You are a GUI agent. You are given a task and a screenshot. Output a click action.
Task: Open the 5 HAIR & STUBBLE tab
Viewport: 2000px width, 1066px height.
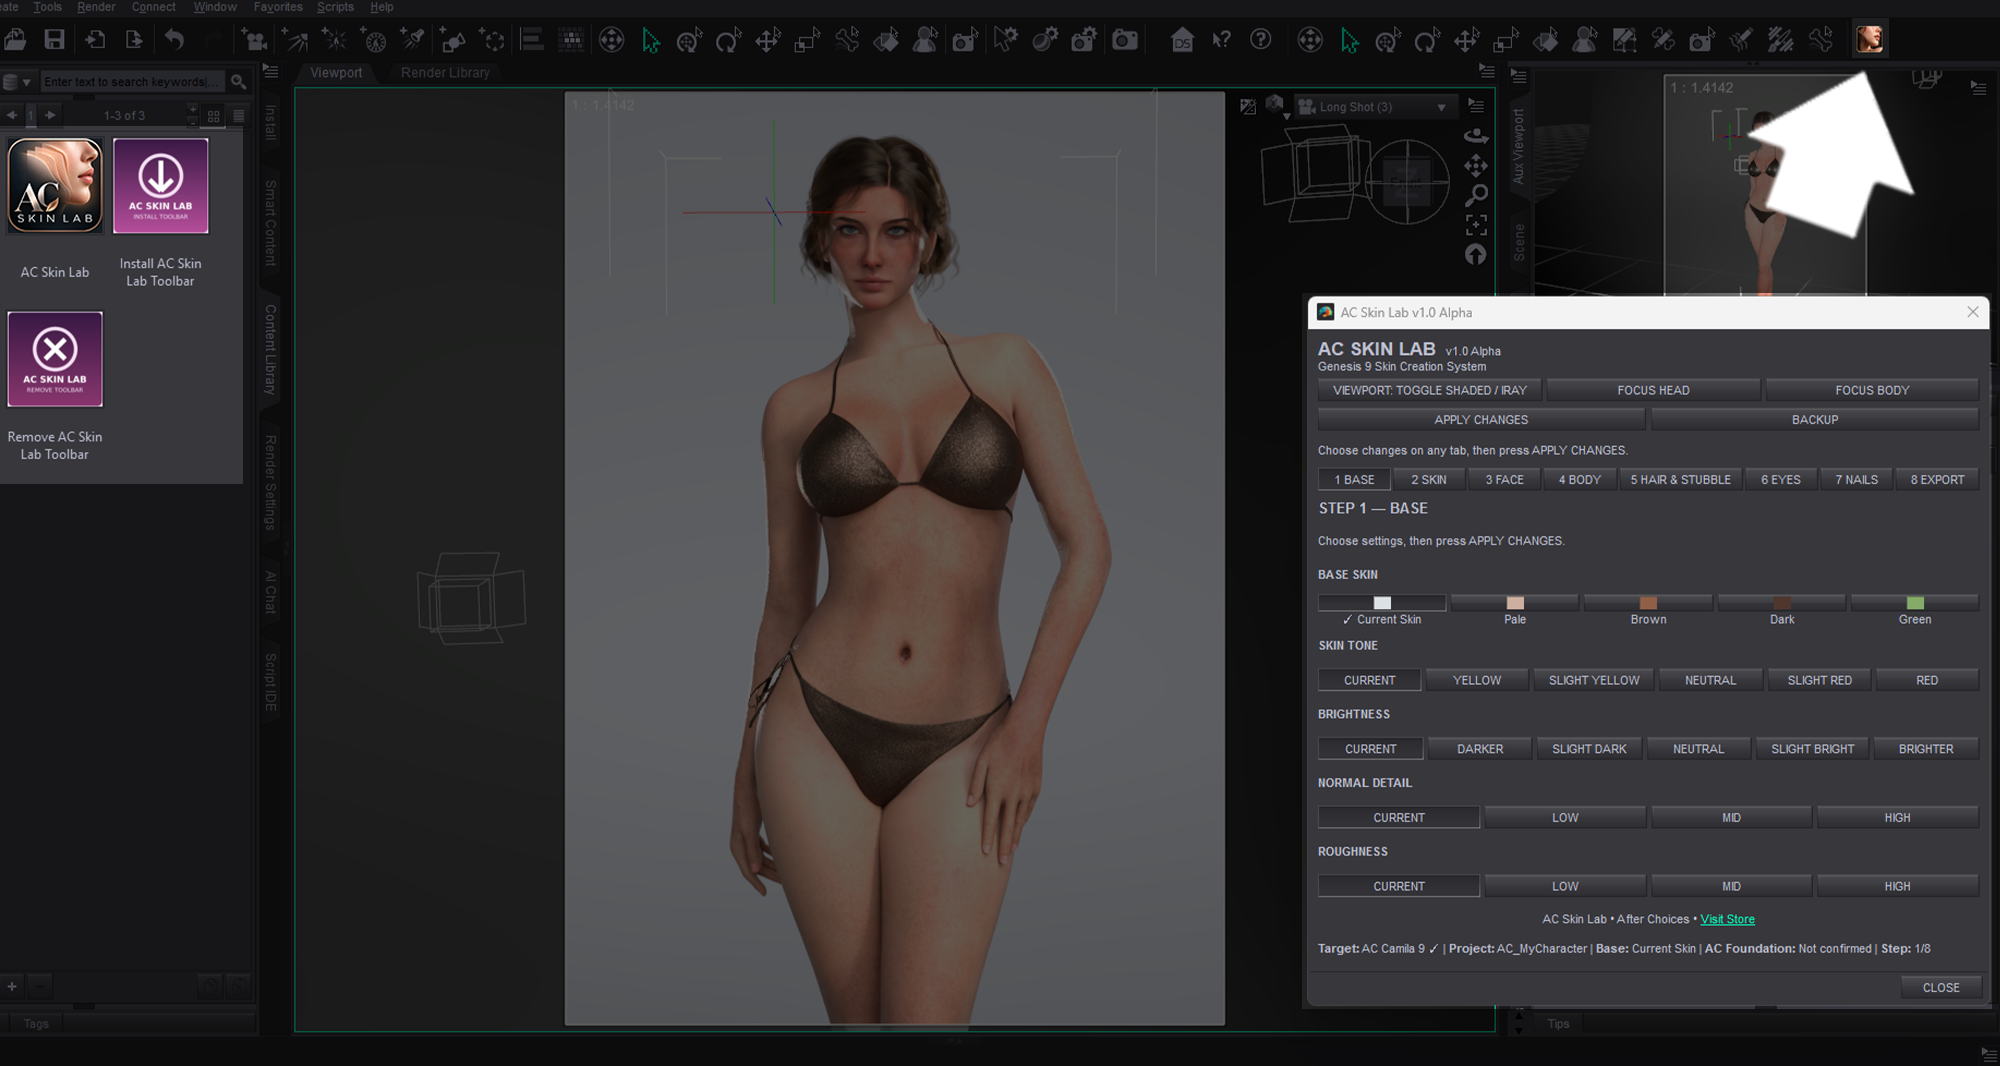[1680, 480]
